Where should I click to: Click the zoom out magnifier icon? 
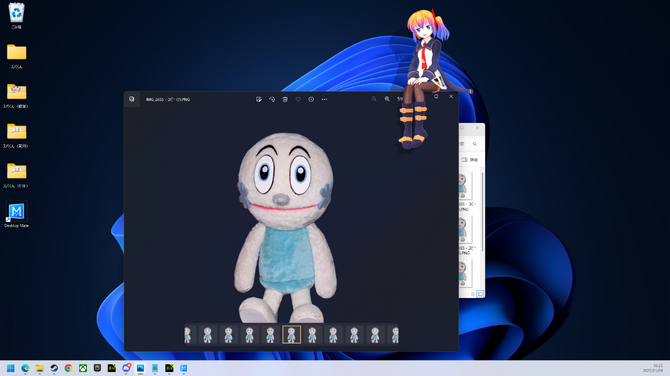[374, 99]
